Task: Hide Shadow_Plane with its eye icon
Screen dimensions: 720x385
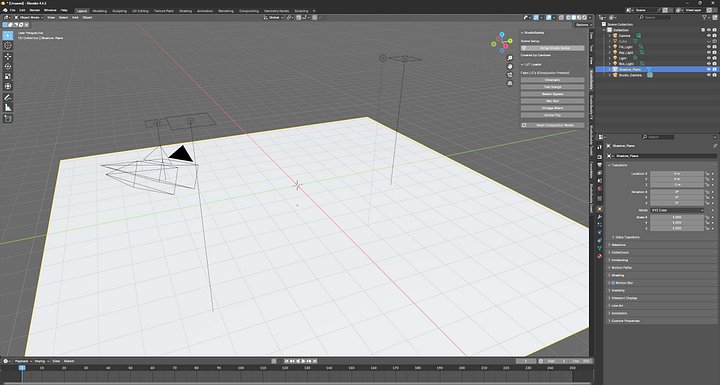Action: (x=709, y=69)
